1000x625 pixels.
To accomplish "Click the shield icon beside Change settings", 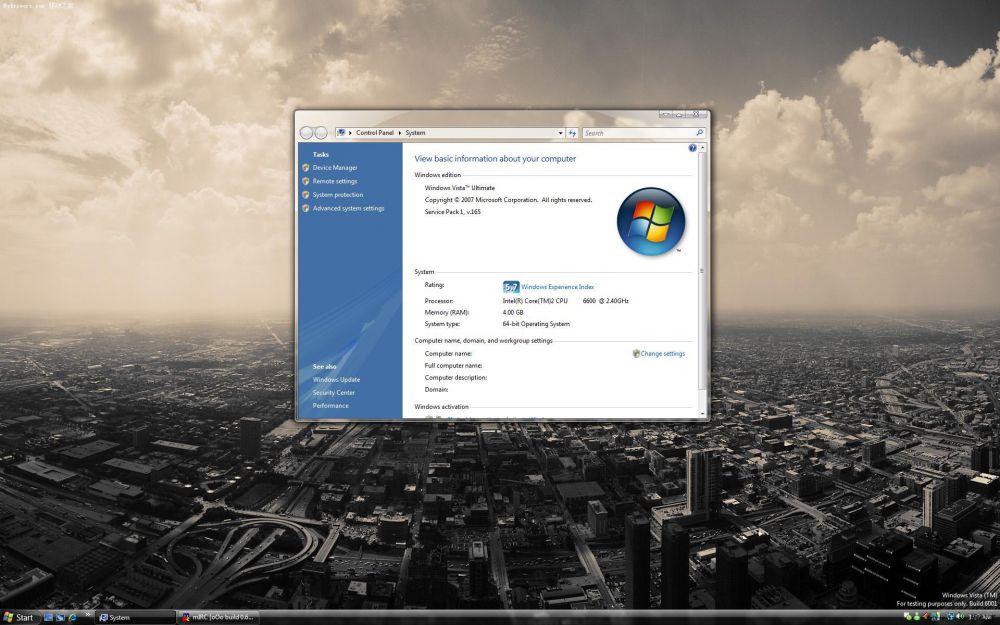I will click(636, 353).
